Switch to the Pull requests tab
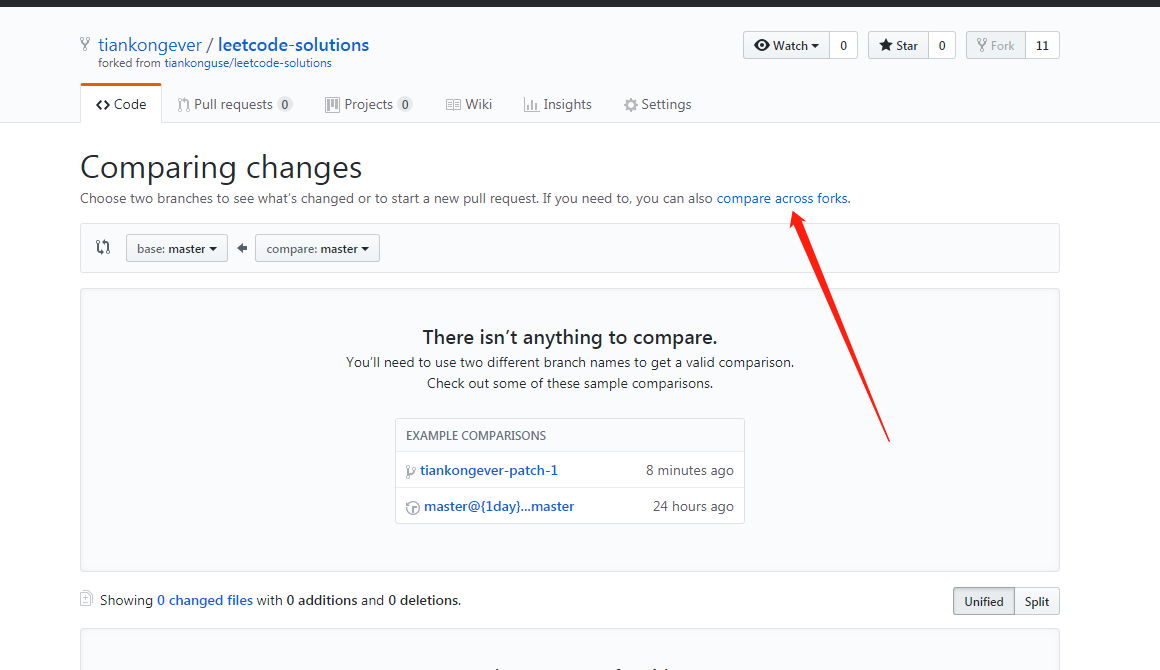 [234, 104]
